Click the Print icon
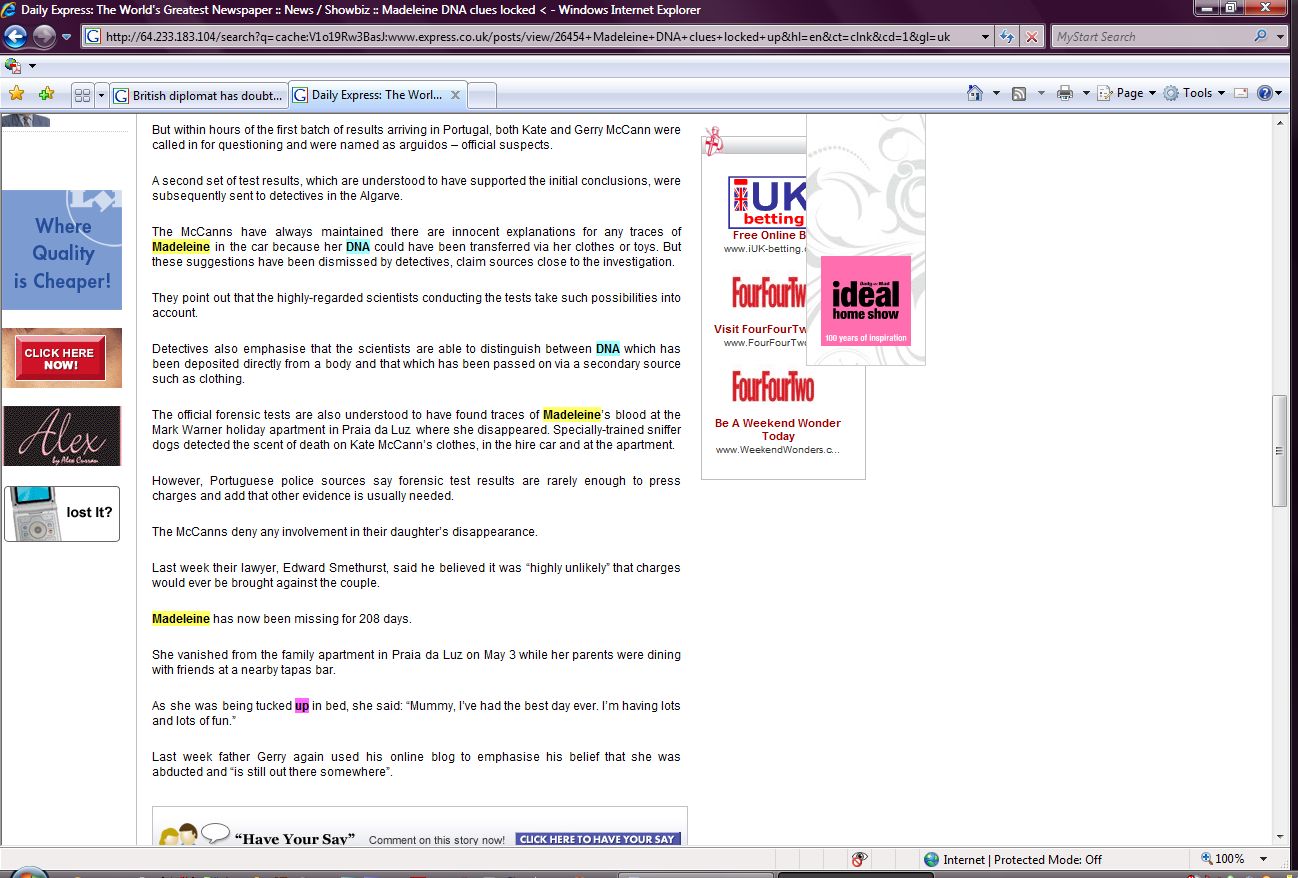1298x878 pixels. 1064,93
